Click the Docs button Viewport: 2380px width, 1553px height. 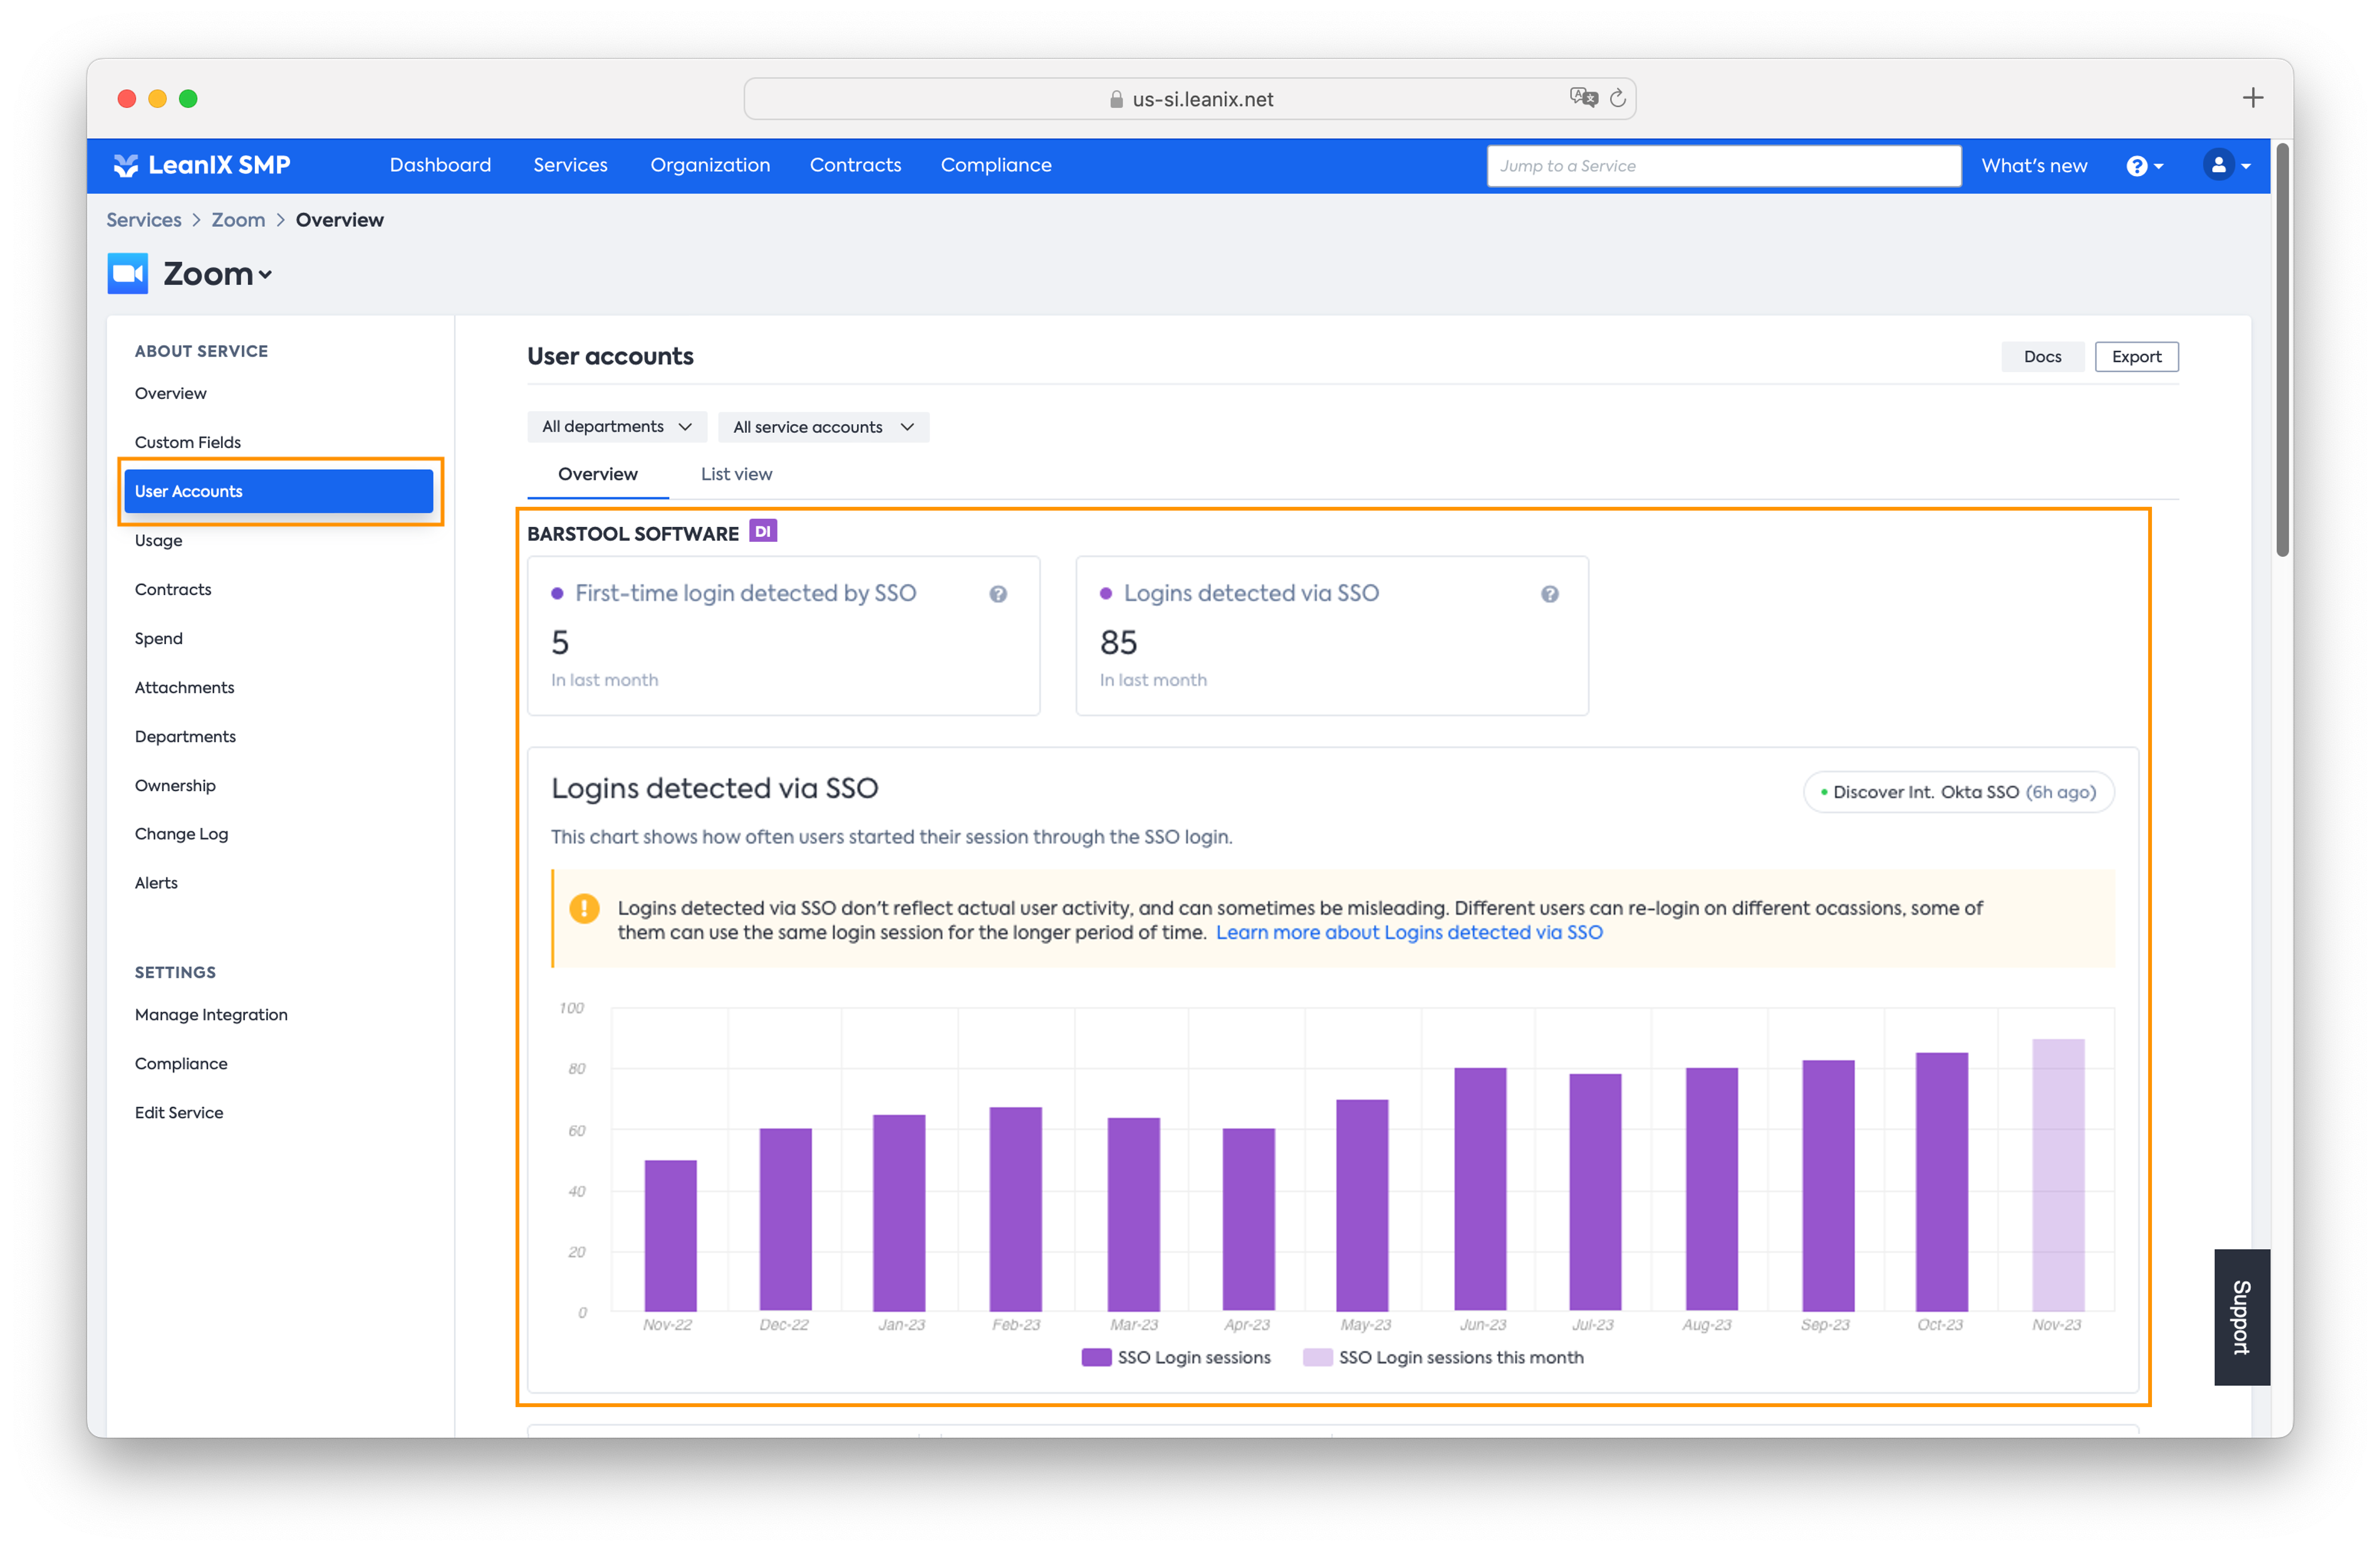(2042, 357)
